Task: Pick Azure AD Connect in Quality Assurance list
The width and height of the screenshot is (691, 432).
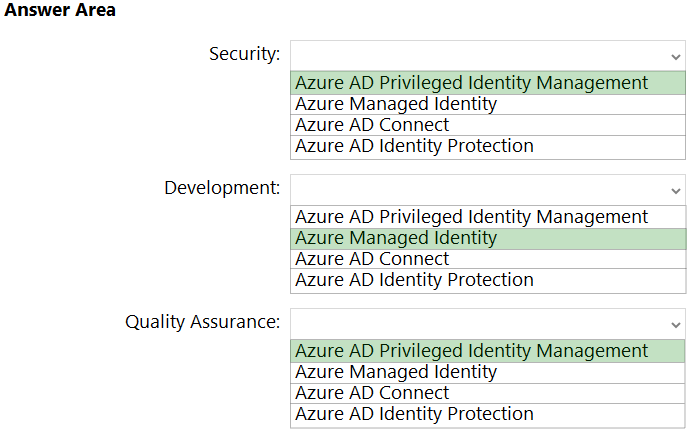Action: 372,393
